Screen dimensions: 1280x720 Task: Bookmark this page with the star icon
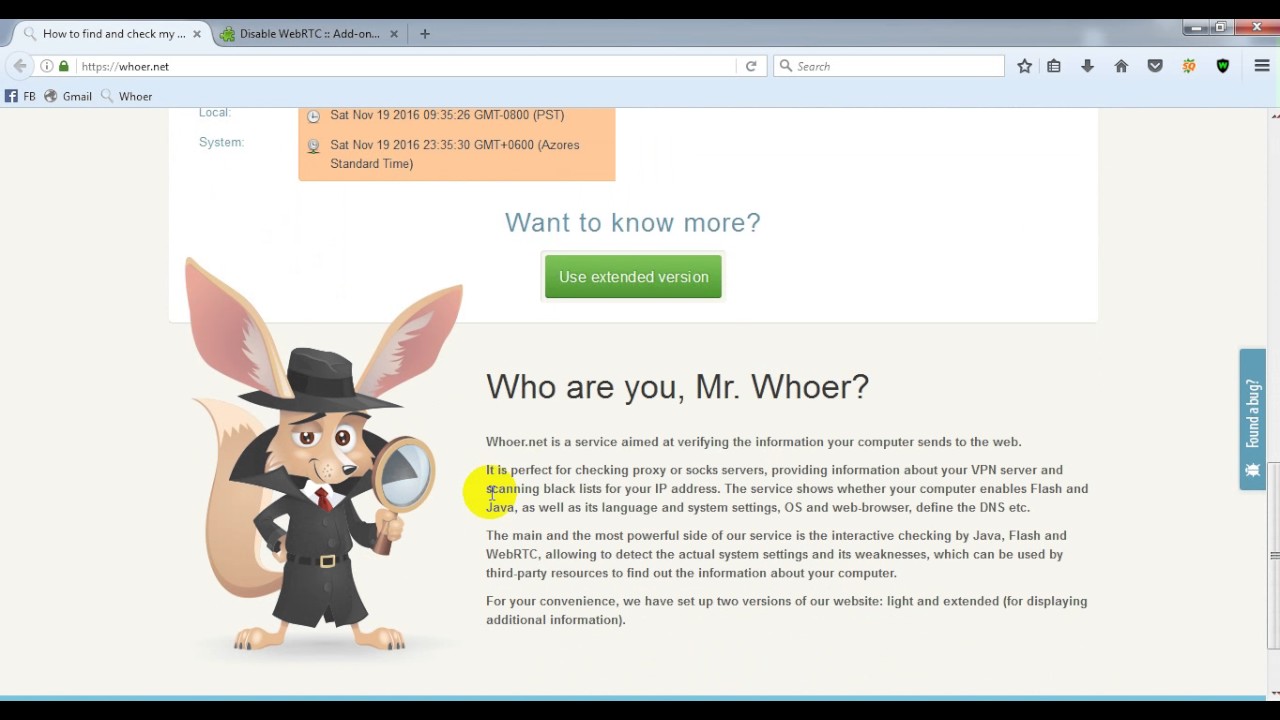coord(1025,66)
